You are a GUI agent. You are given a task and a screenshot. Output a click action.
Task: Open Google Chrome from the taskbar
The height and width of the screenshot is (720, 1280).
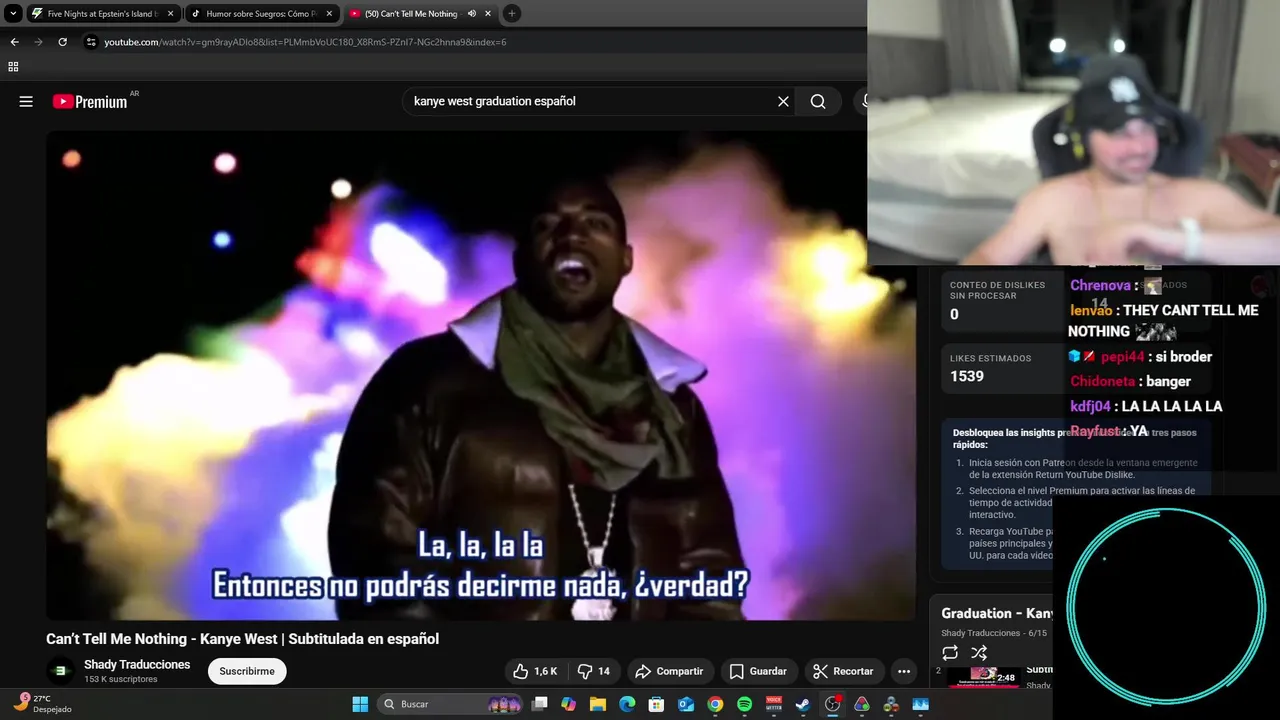(x=715, y=704)
